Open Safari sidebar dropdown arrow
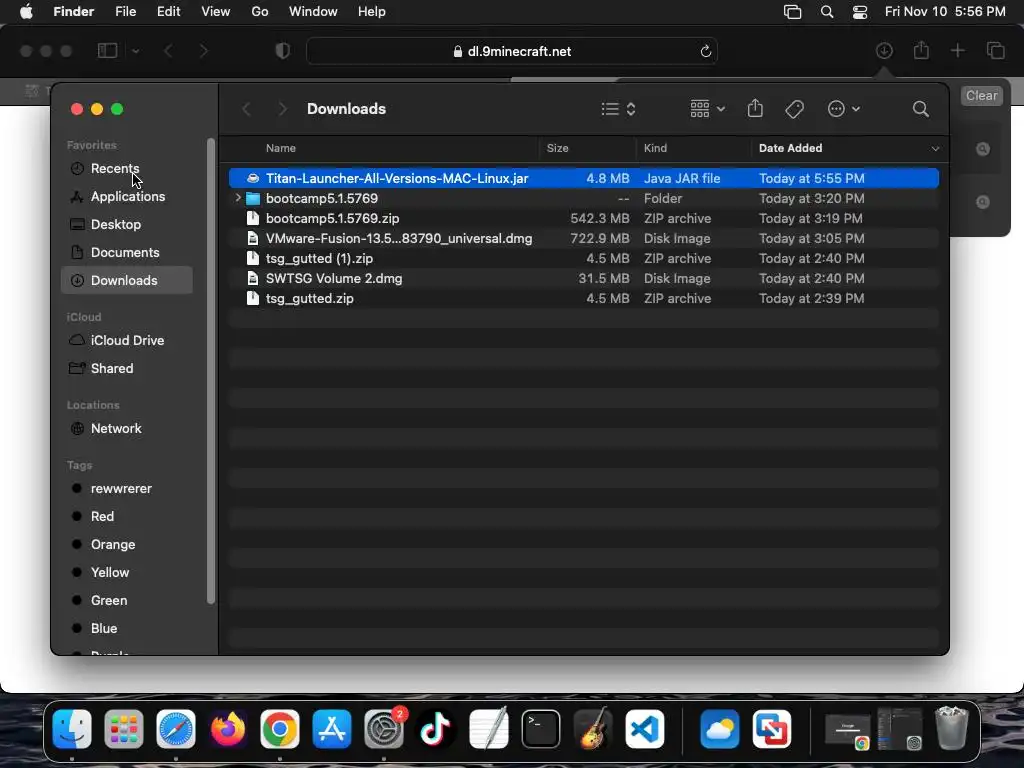The height and width of the screenshot is (768, 1024). coord(135,51)
